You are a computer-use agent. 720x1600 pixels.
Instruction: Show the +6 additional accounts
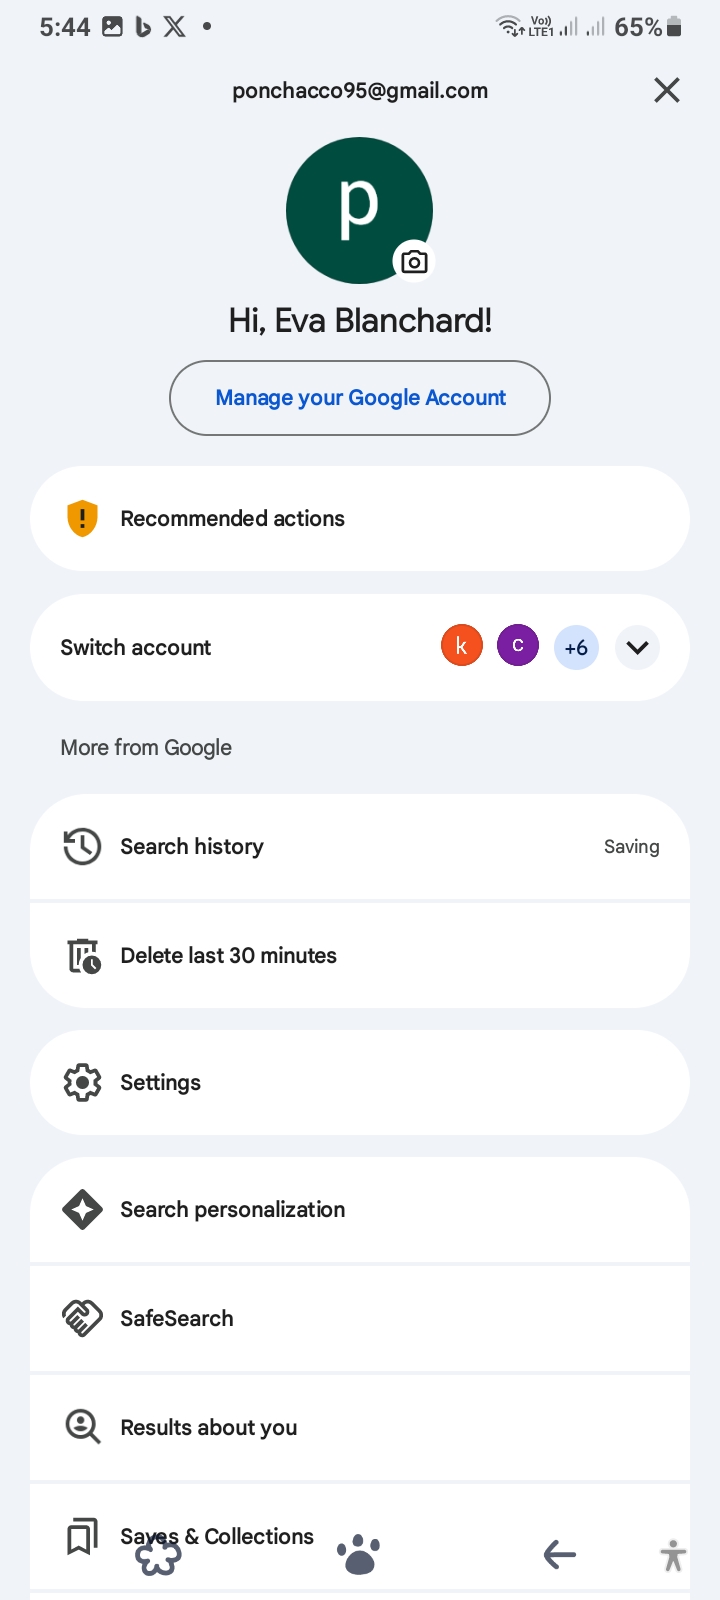pyautogui.click(x=576, y=647)
